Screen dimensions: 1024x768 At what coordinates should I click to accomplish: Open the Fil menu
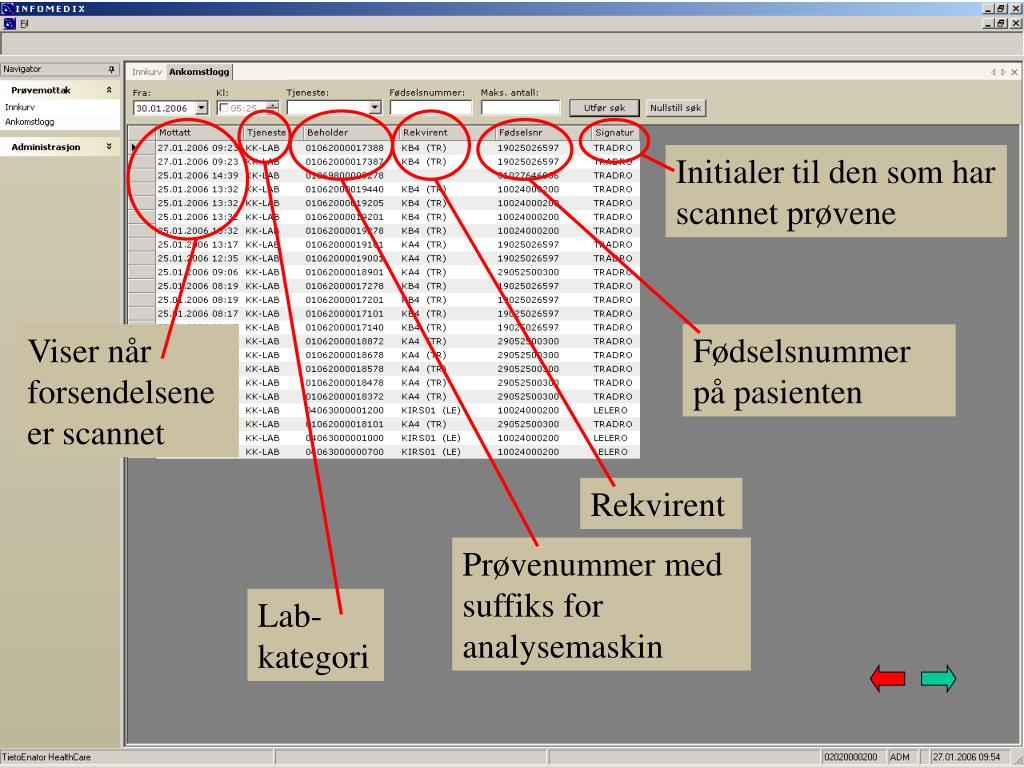24,24
